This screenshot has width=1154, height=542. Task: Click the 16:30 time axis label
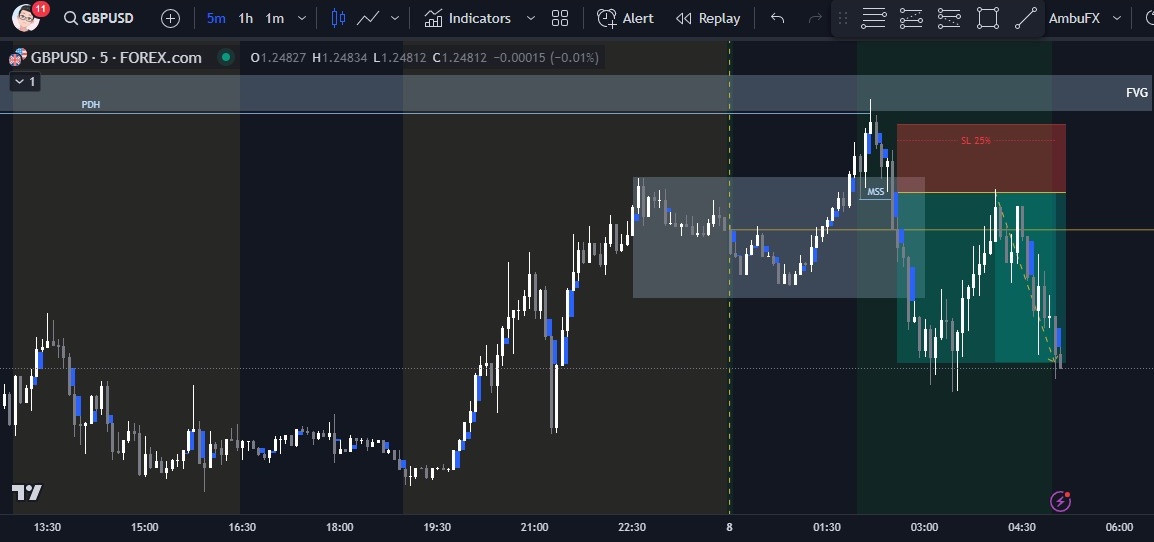[242, 527]
